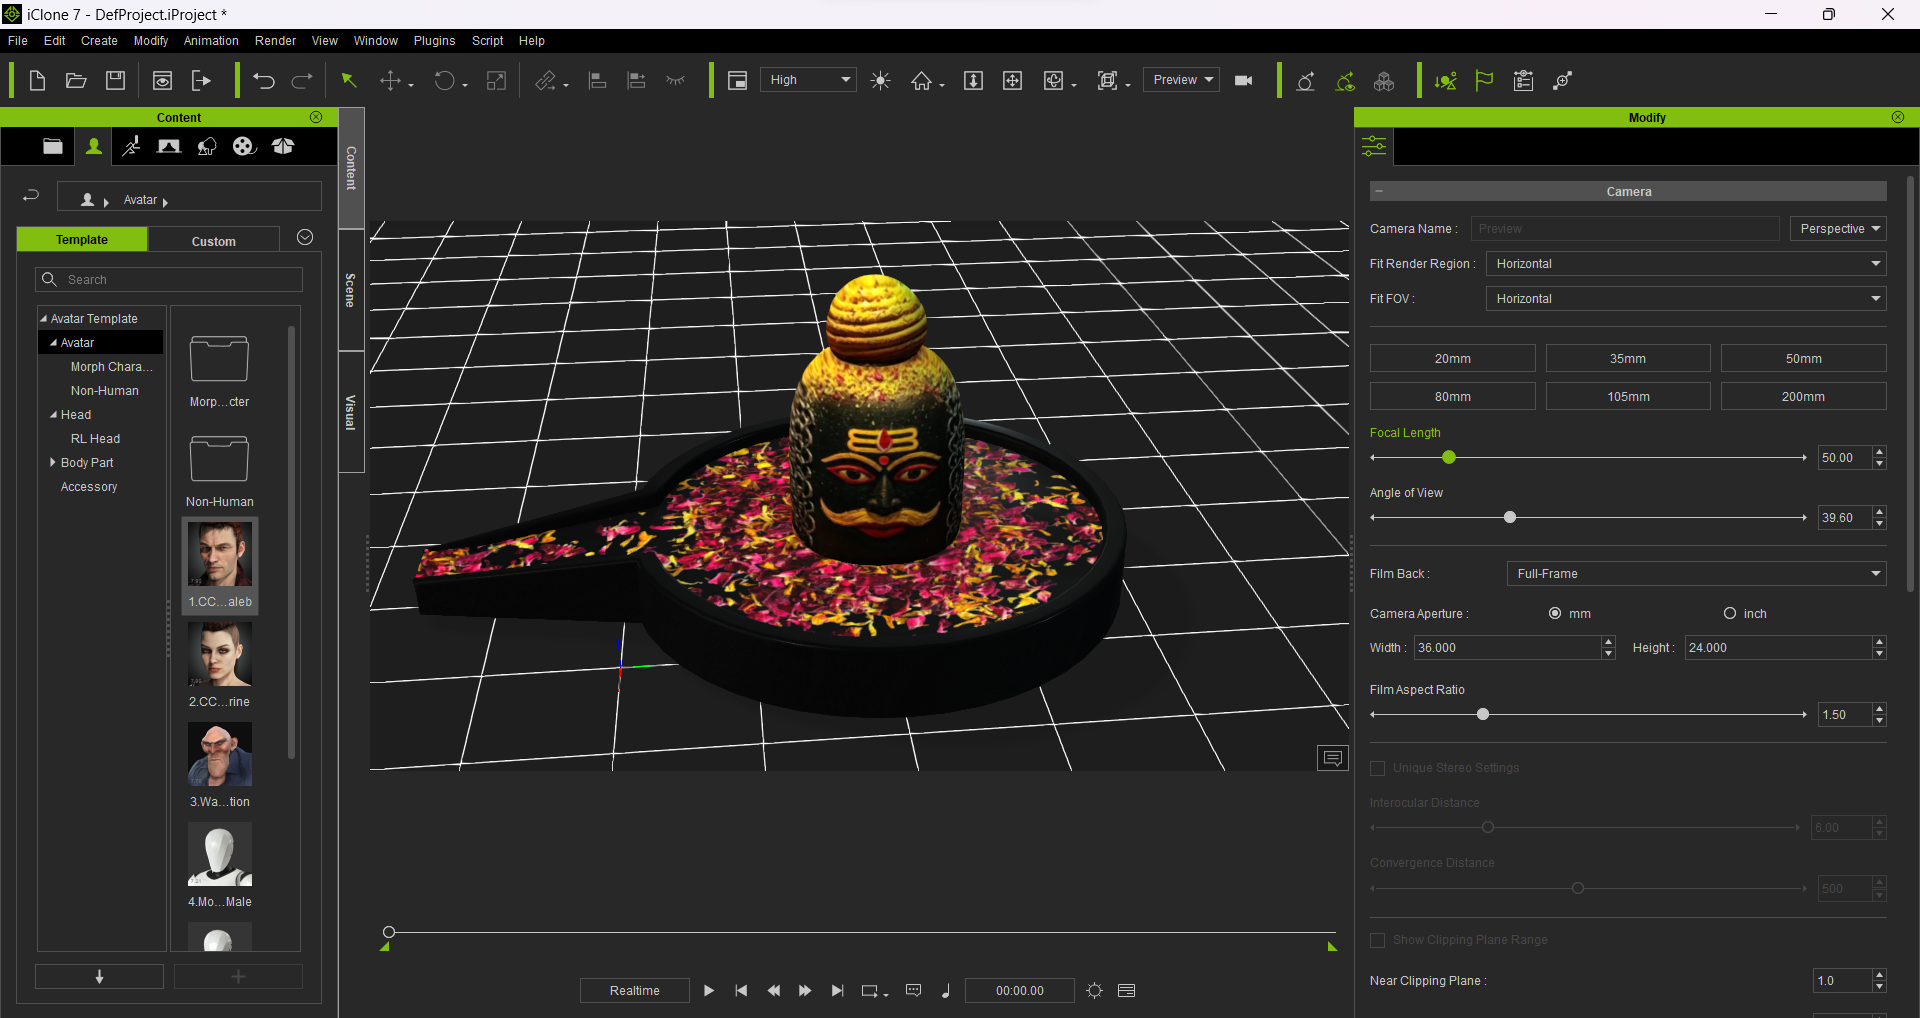Viewport: 1920px width, 1018px height.
Task: Open the High quality dropdown
Action: [x=808, y=80]
